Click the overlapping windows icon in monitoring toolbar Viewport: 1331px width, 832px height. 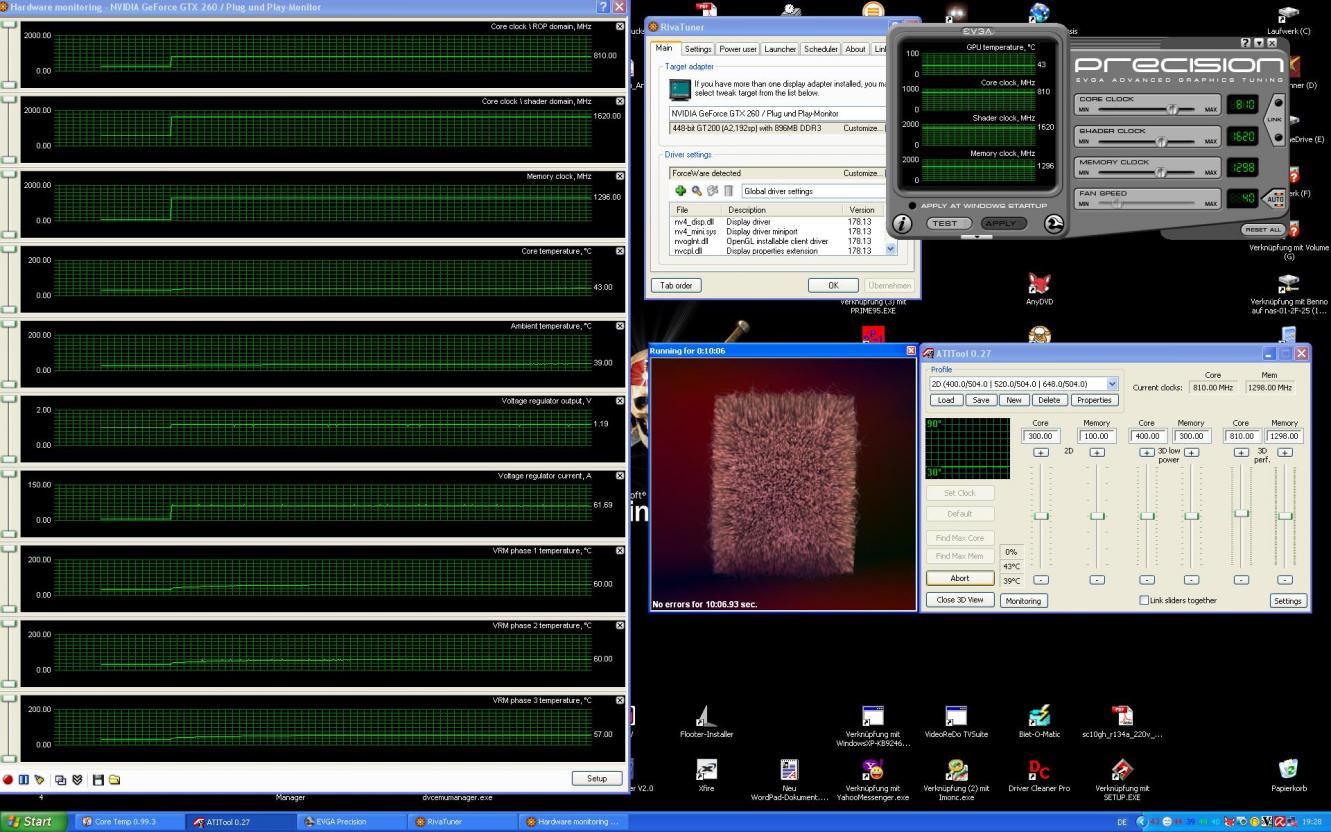61,779
